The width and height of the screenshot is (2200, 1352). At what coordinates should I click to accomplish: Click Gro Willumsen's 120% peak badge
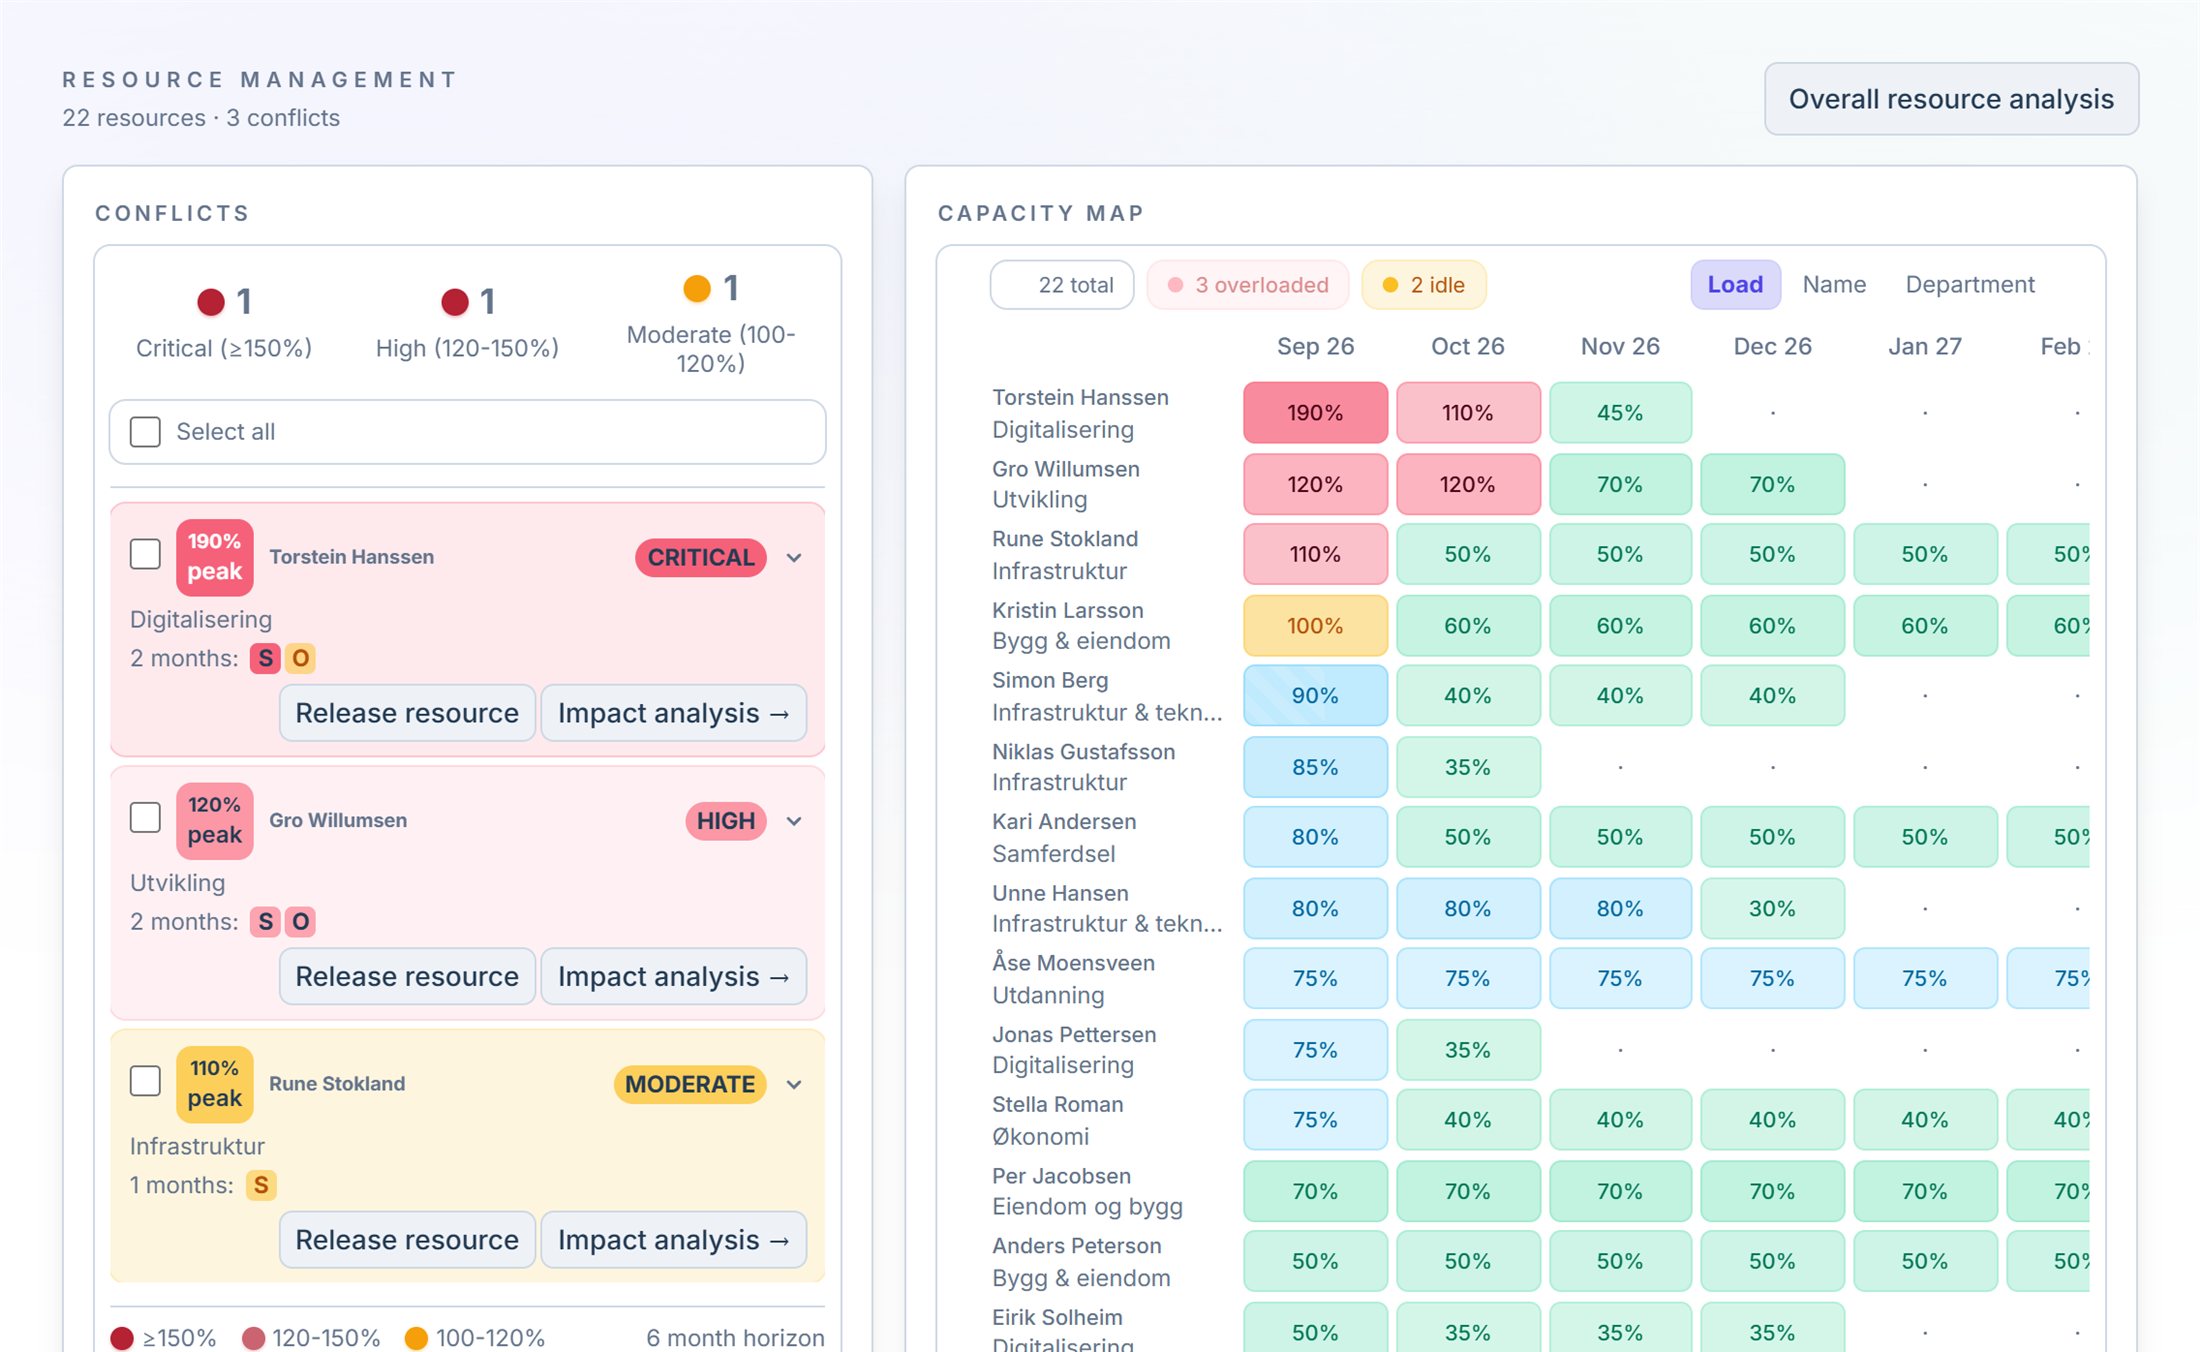pos(214,820)
